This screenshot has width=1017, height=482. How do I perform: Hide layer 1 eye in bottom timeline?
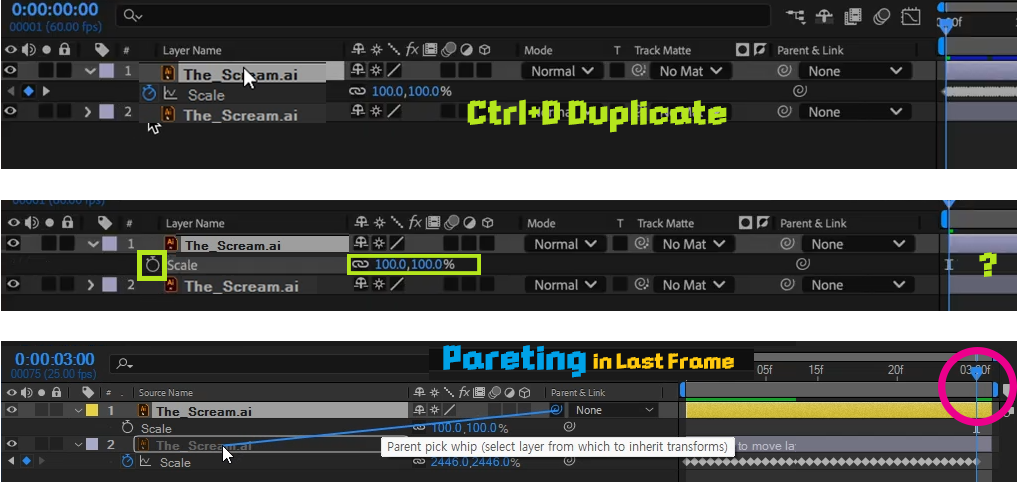10,409
